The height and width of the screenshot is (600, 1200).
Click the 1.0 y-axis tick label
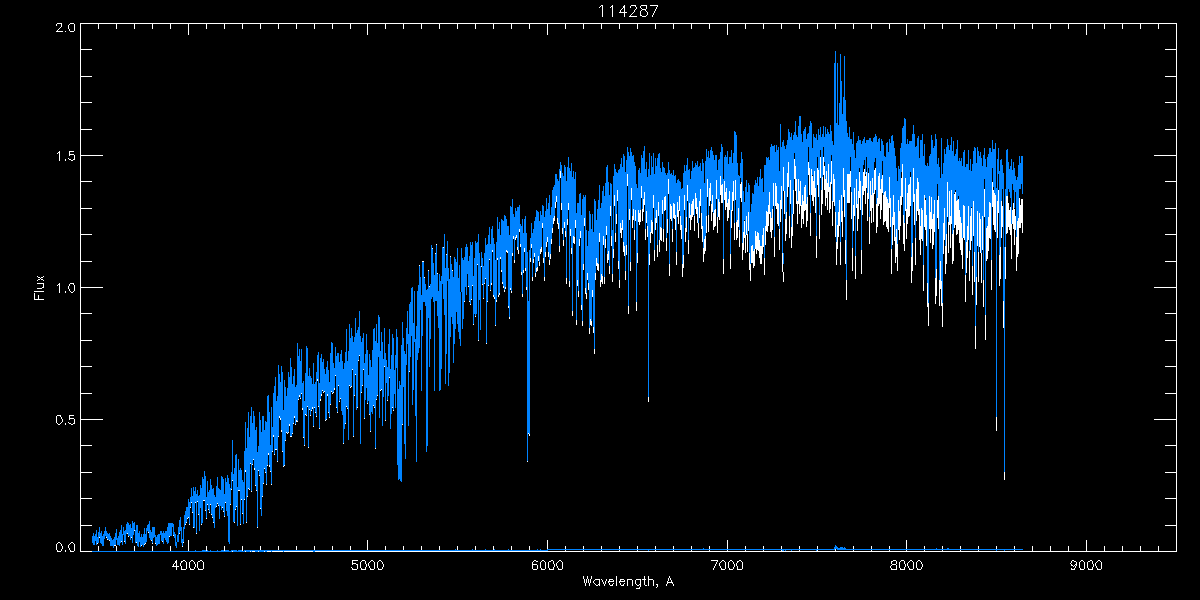click(x=62, y=288)
